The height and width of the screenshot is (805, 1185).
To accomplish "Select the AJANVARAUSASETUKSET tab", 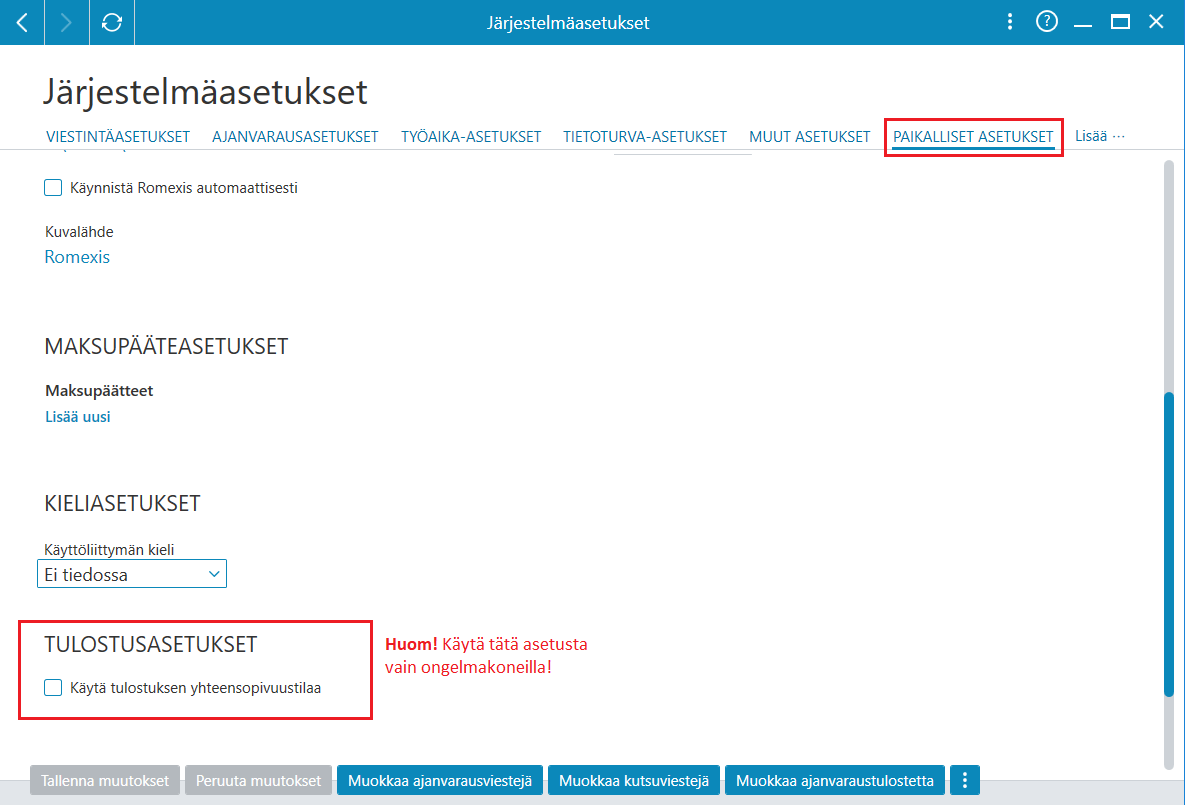I will 295,137.
